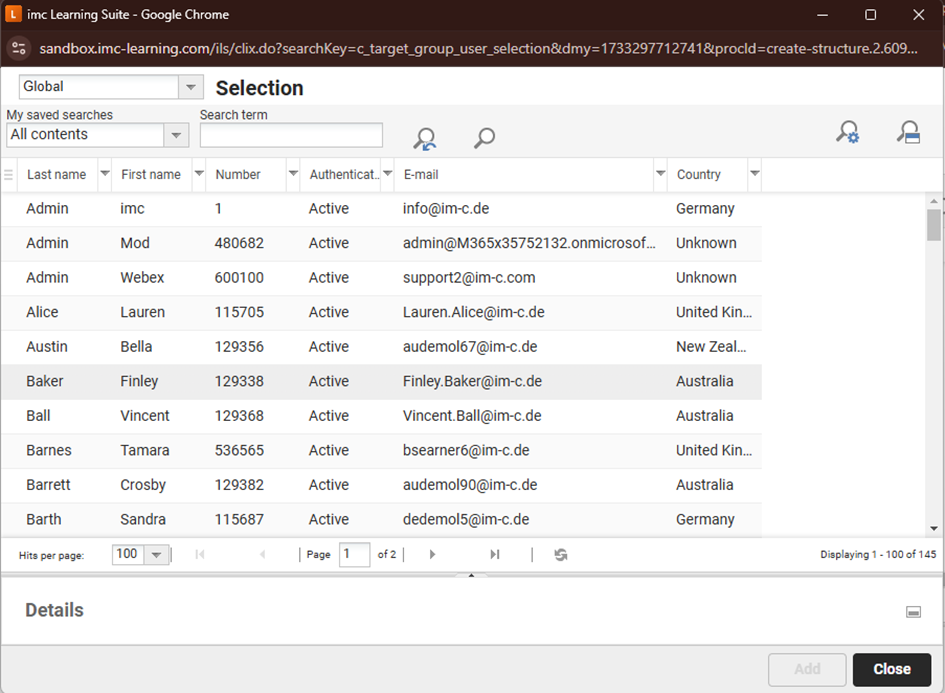The image size is (945, 693).
Task: Refresh the results list
Action: 560,554
